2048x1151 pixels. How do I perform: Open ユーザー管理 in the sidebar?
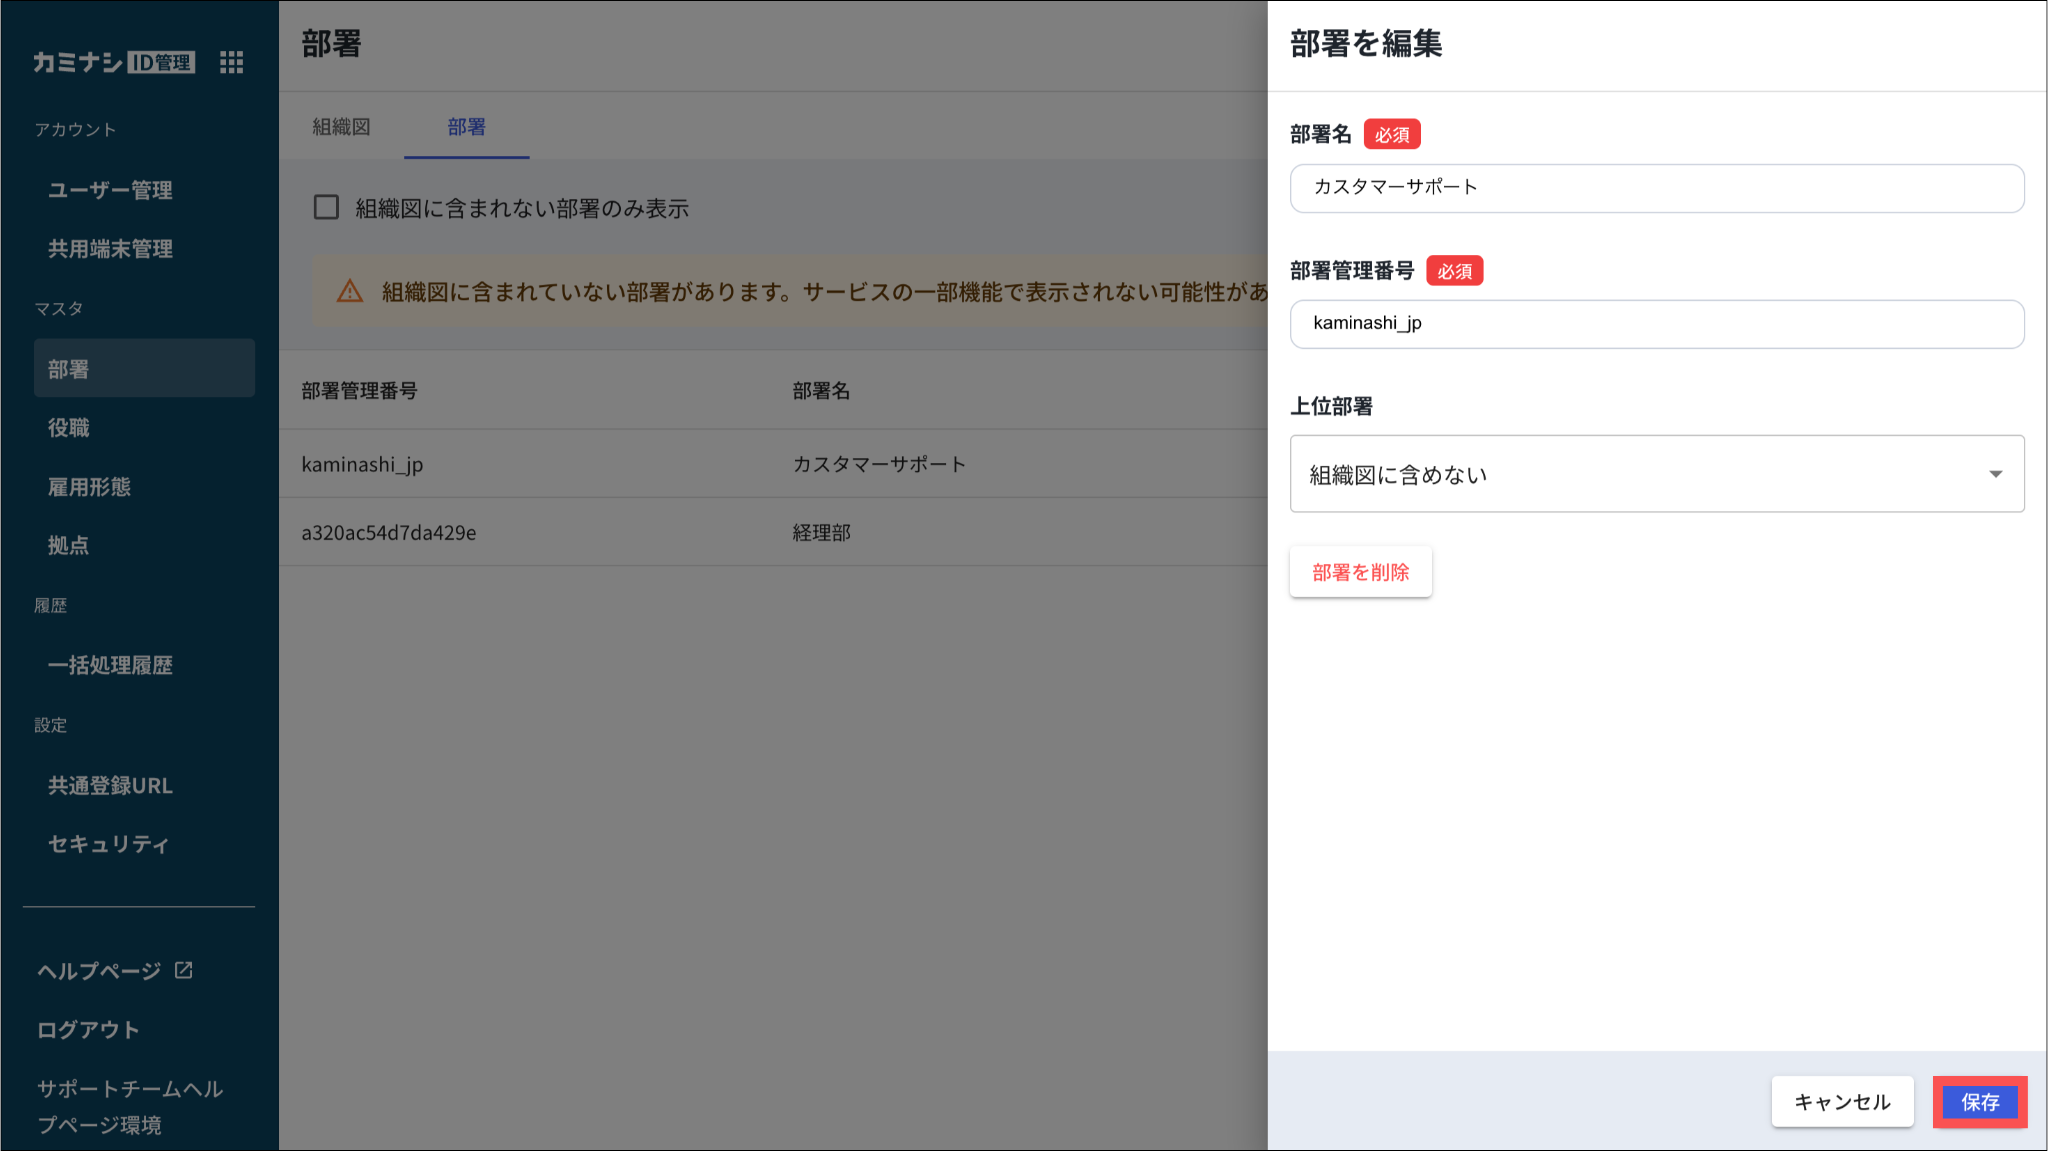click(x=110, y=190)
